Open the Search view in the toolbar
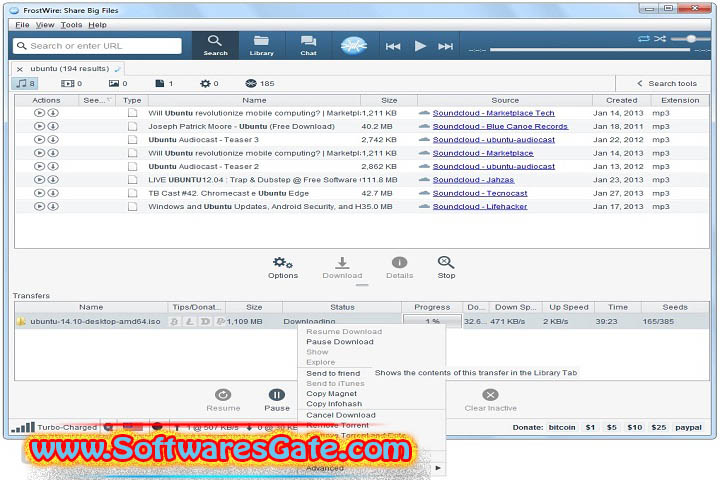The image size is (720, 480). pos(215,45)
